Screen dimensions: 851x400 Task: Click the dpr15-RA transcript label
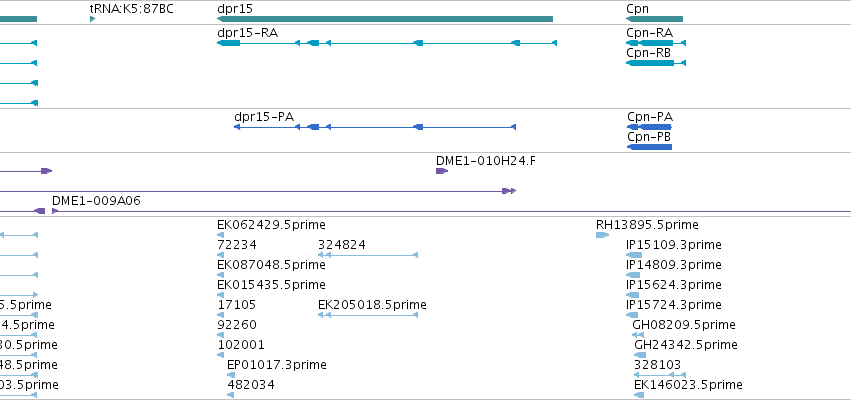(x=247, y=33)
